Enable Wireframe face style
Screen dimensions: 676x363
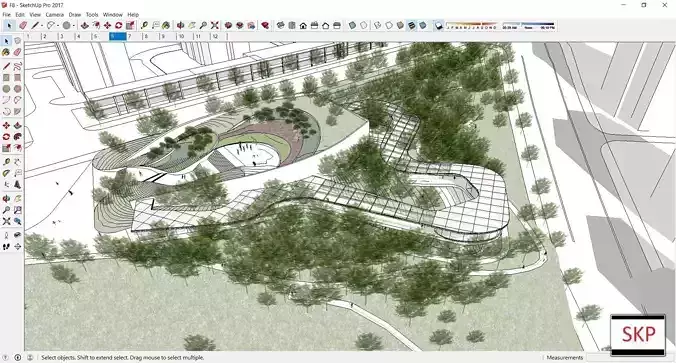coord(378,26)
